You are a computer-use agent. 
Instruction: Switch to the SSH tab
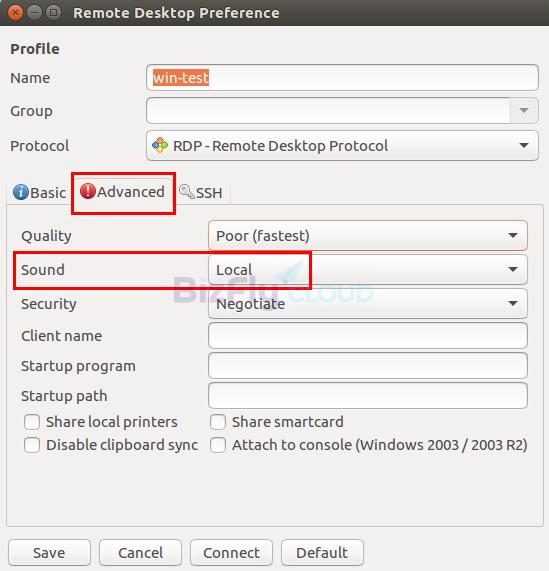click(x=201, y=192)
